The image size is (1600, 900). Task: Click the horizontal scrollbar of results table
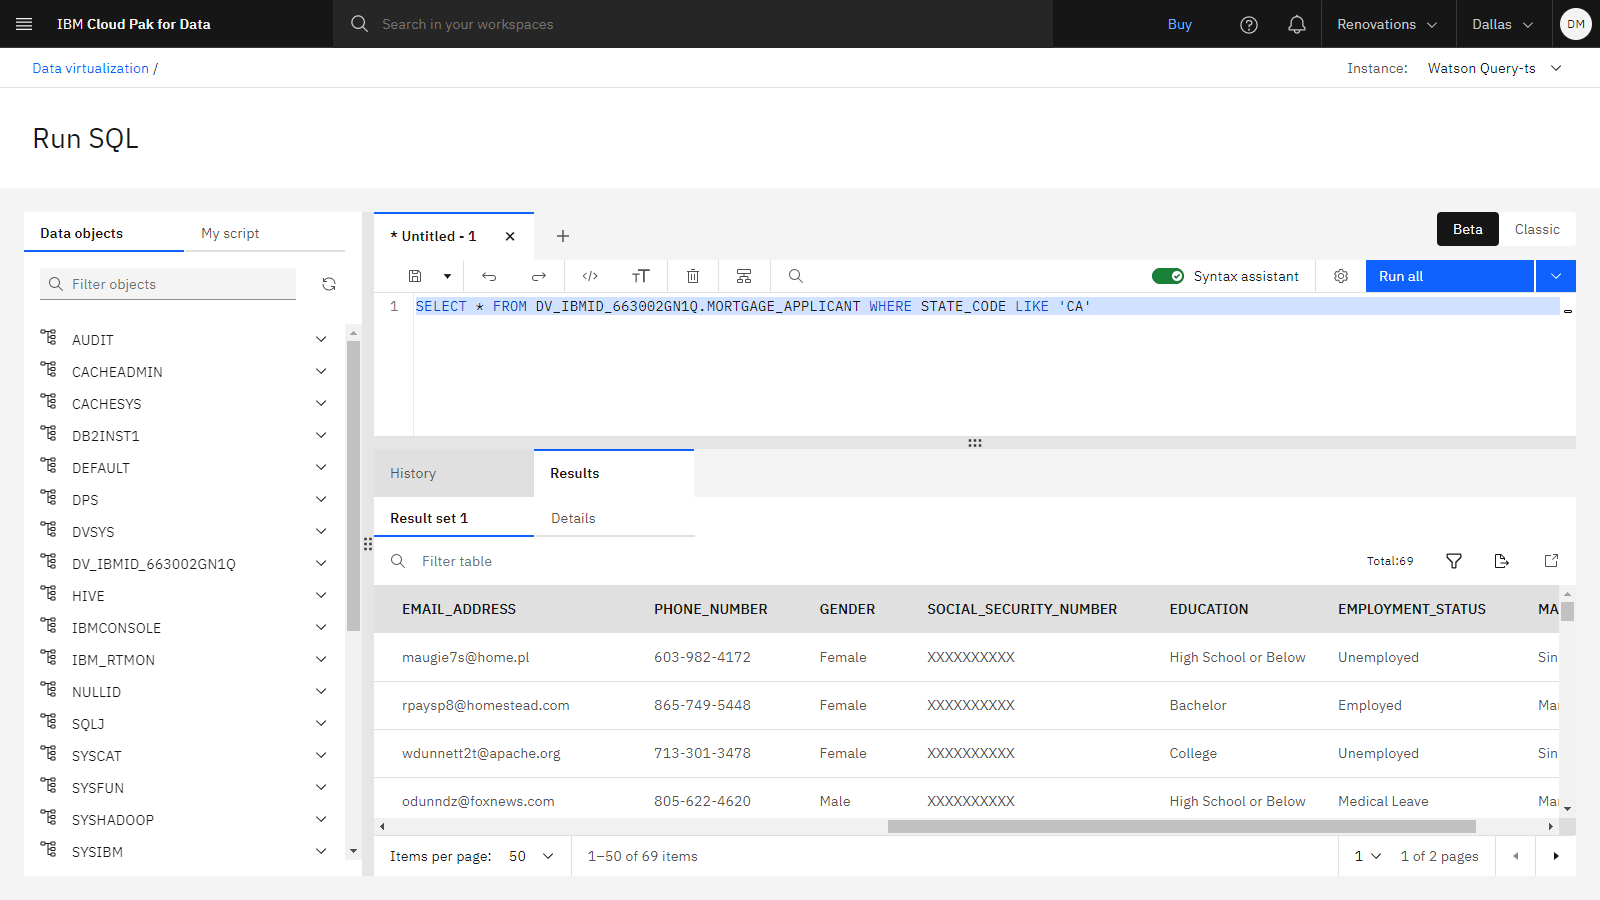tap(1181, 827)
